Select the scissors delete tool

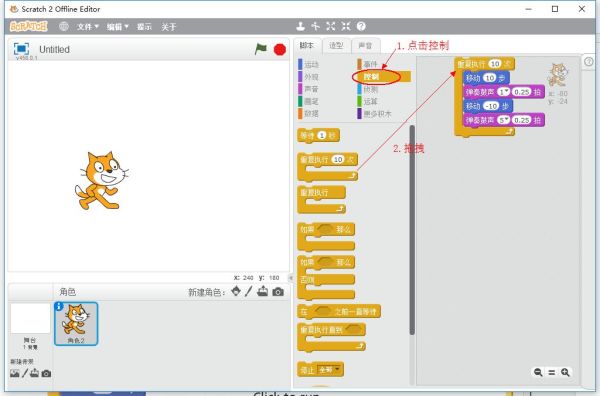[x=316, y=26]
